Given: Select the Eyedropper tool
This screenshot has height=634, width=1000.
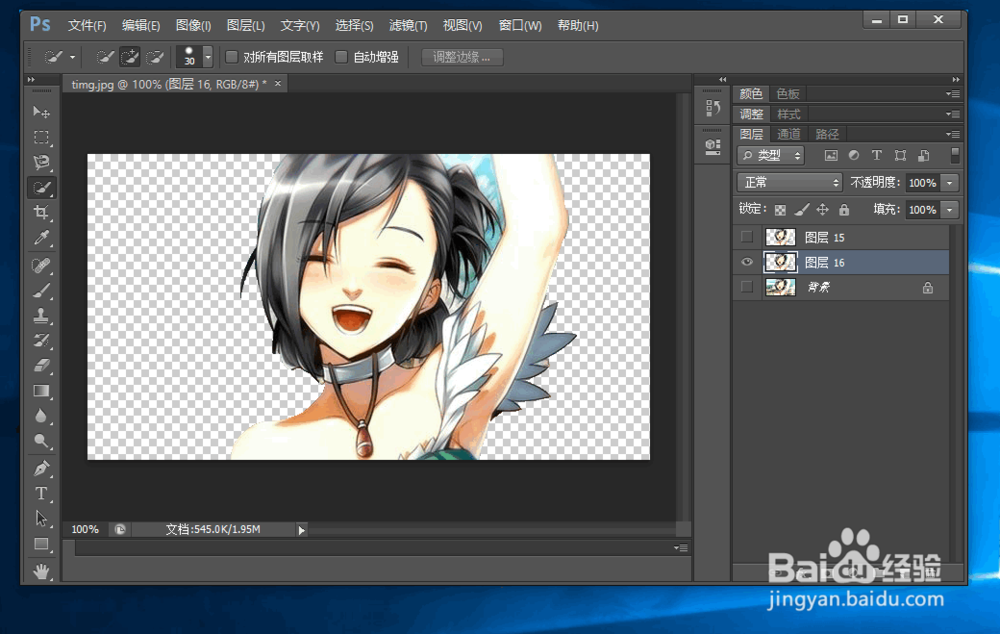Looking at the screenshot, I should click(41, 238).
